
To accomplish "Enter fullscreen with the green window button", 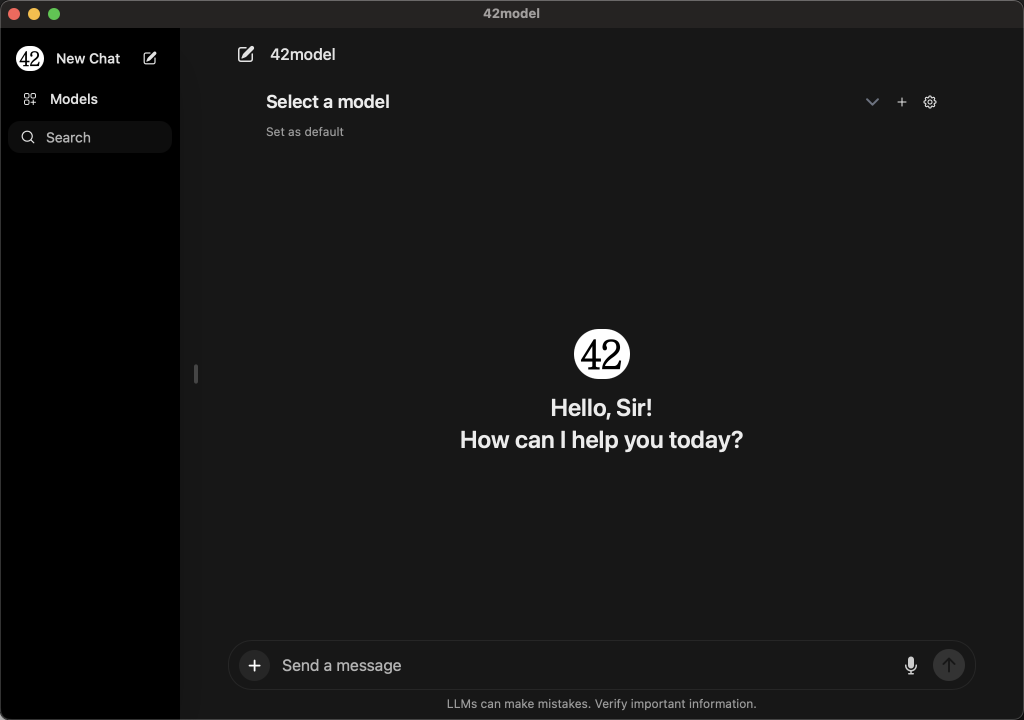I will coord(54,14).
